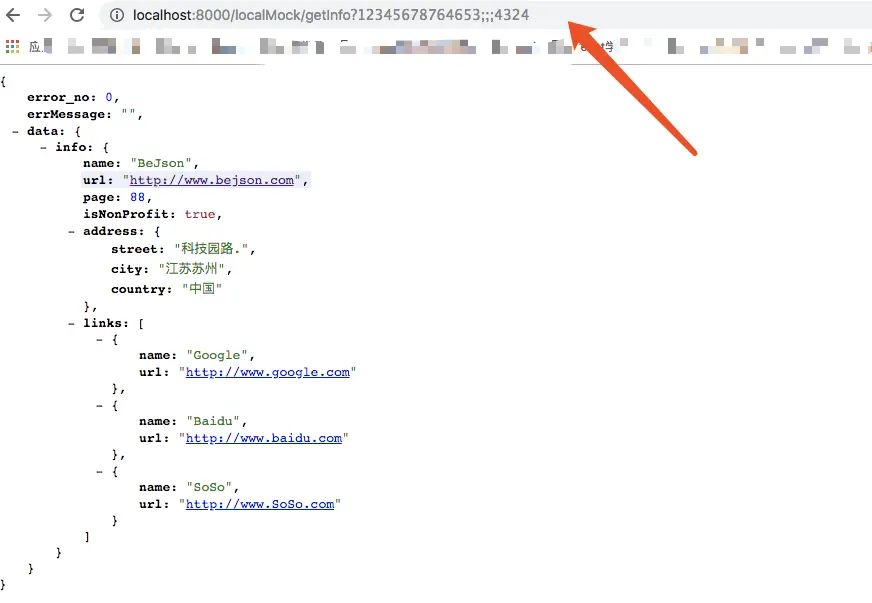Open the http://www.SoSo.com link
The height and width of the screenshot is (603, 872).
[260, 505]
